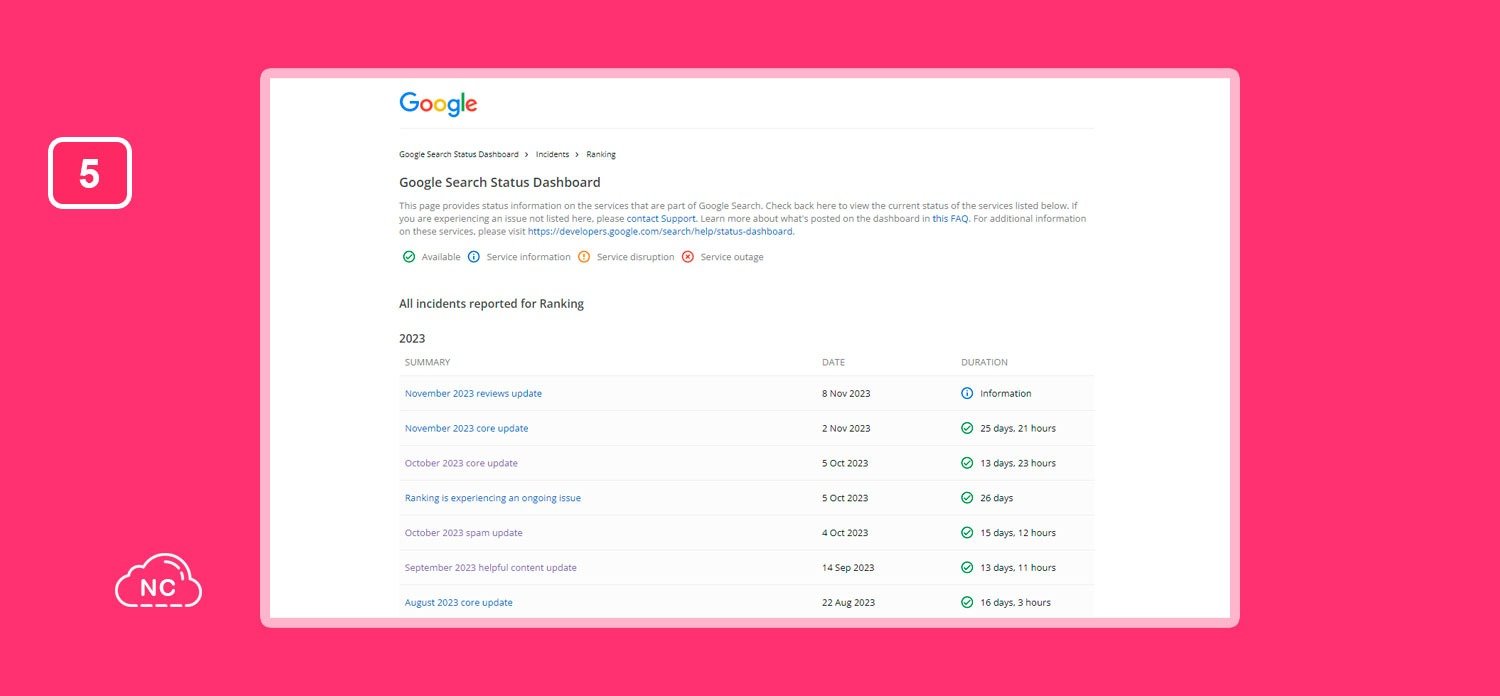Click All incidents reported for Ranking heading
Screen dimensions: 1500x696
(491, 304)
